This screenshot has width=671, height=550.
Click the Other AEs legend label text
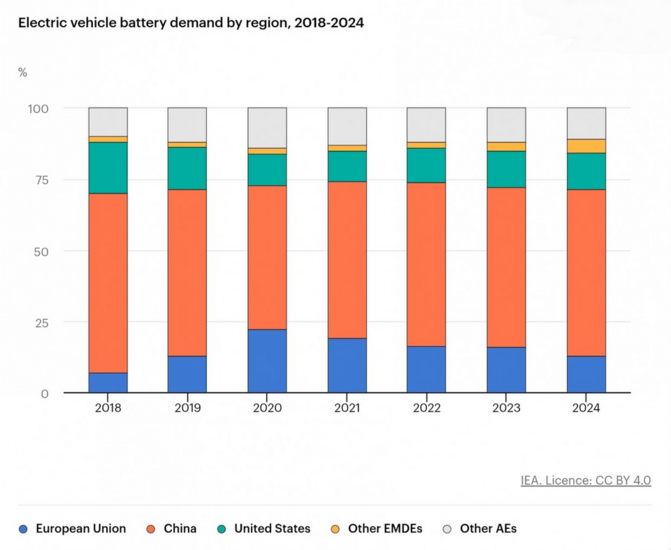(x=488, y=528)
